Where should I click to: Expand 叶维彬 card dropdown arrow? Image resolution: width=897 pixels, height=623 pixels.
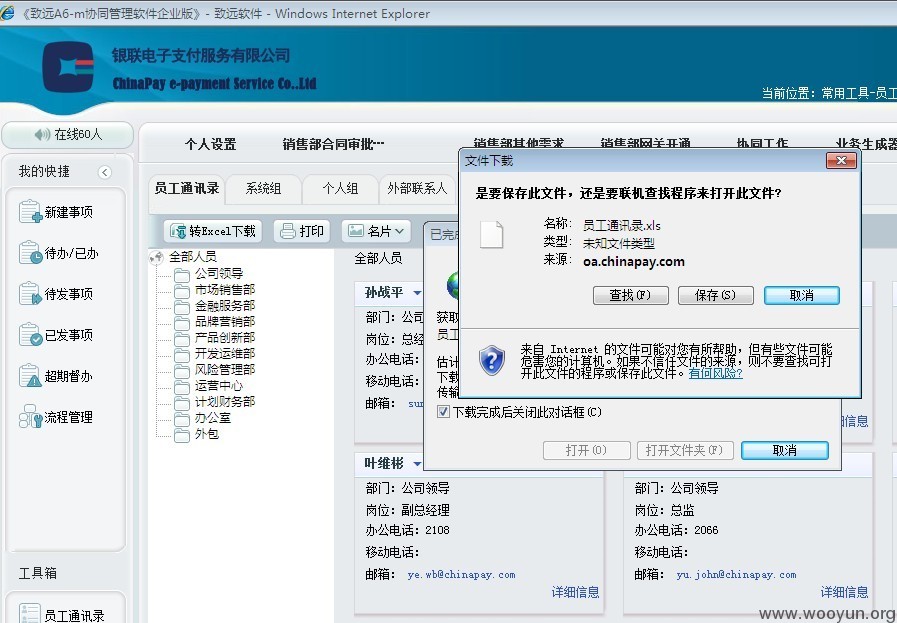(x=417, y=463)
